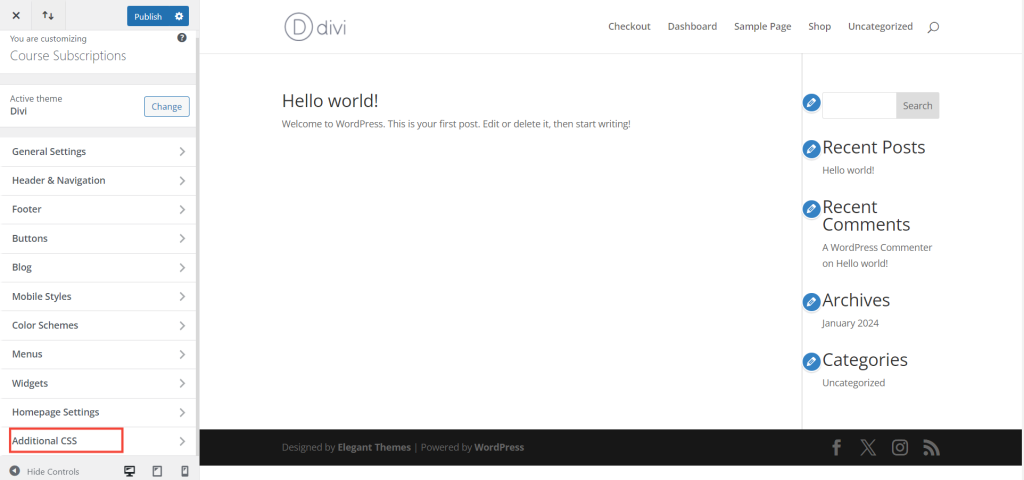Open Checkout in site navigation
The width and height of the screenshot is (1024, 480).
pyautogui.click(x=629, y=27)
